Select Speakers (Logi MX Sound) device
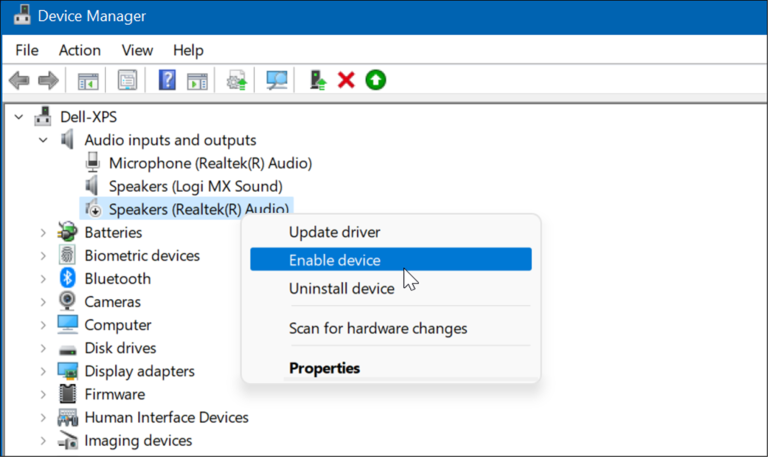The height and width of the screenshot is (457, 768). tap(195, 186)
